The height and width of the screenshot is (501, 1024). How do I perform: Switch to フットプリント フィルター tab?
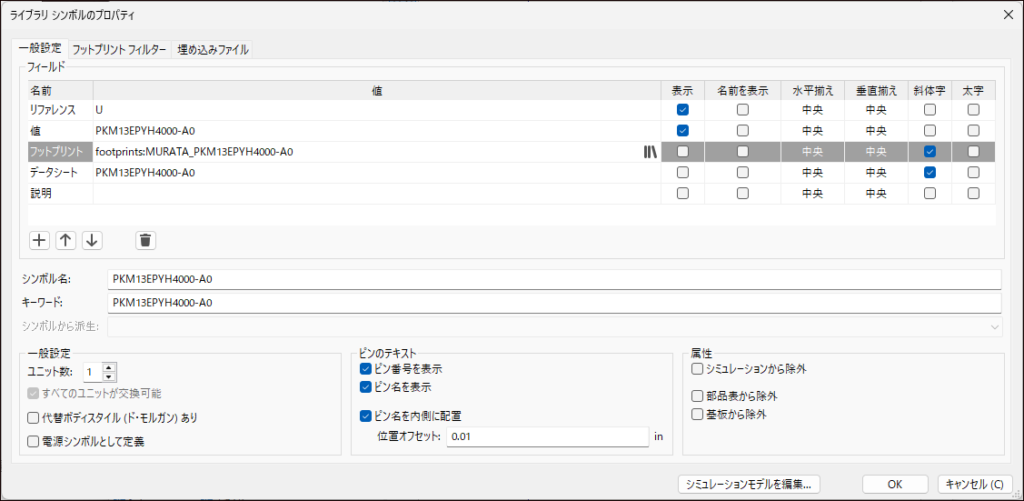click(x=120, y=49)
